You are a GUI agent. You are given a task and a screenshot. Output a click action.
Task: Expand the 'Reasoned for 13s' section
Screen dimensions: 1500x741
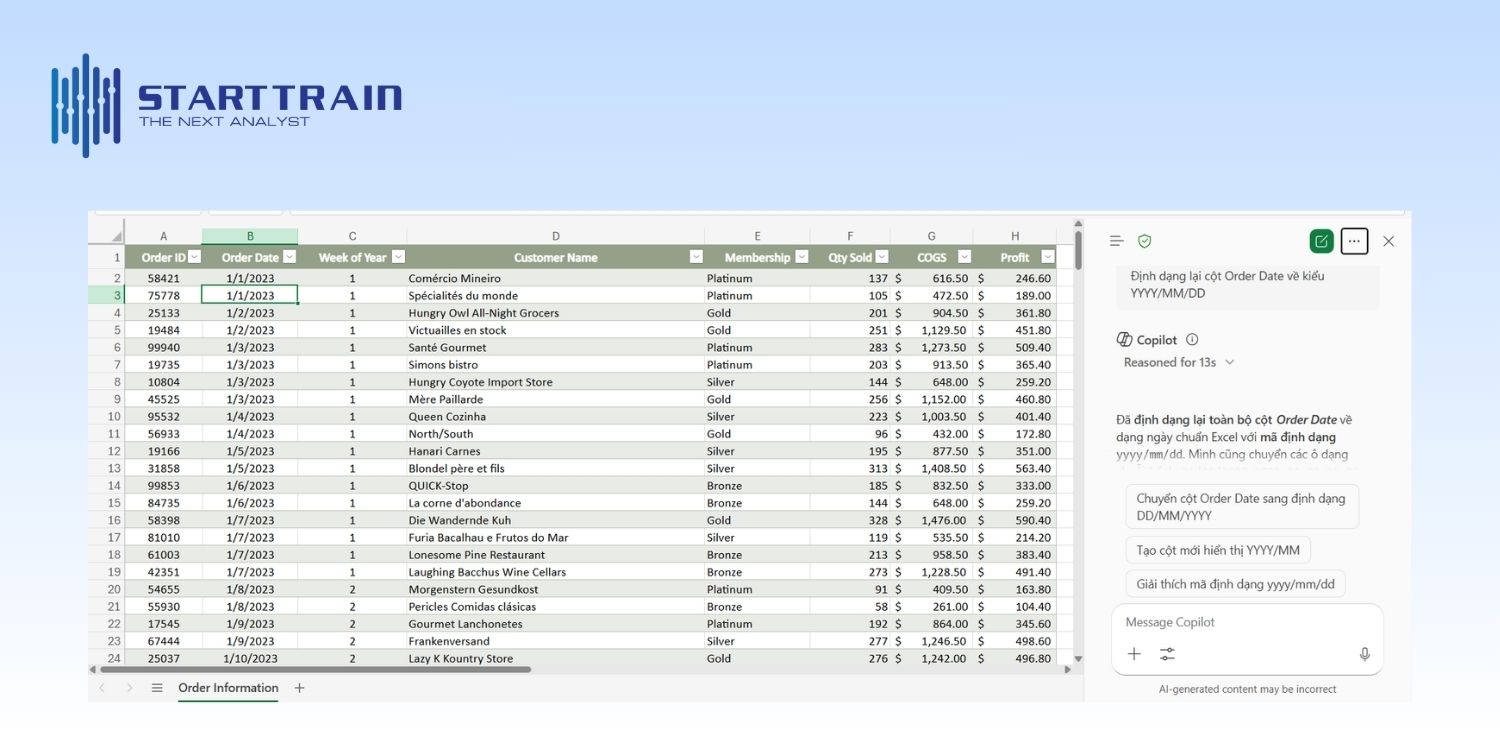coord(1178,362)
